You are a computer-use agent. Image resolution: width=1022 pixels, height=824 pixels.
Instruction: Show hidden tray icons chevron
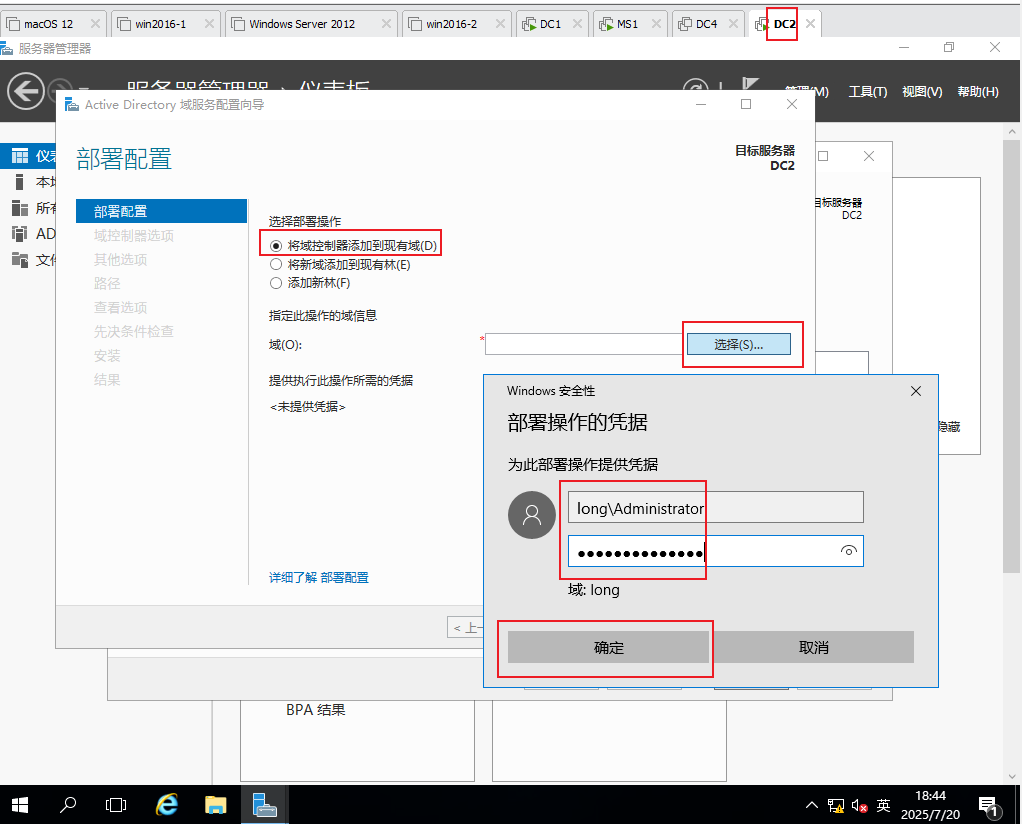(x=811, y=805)
